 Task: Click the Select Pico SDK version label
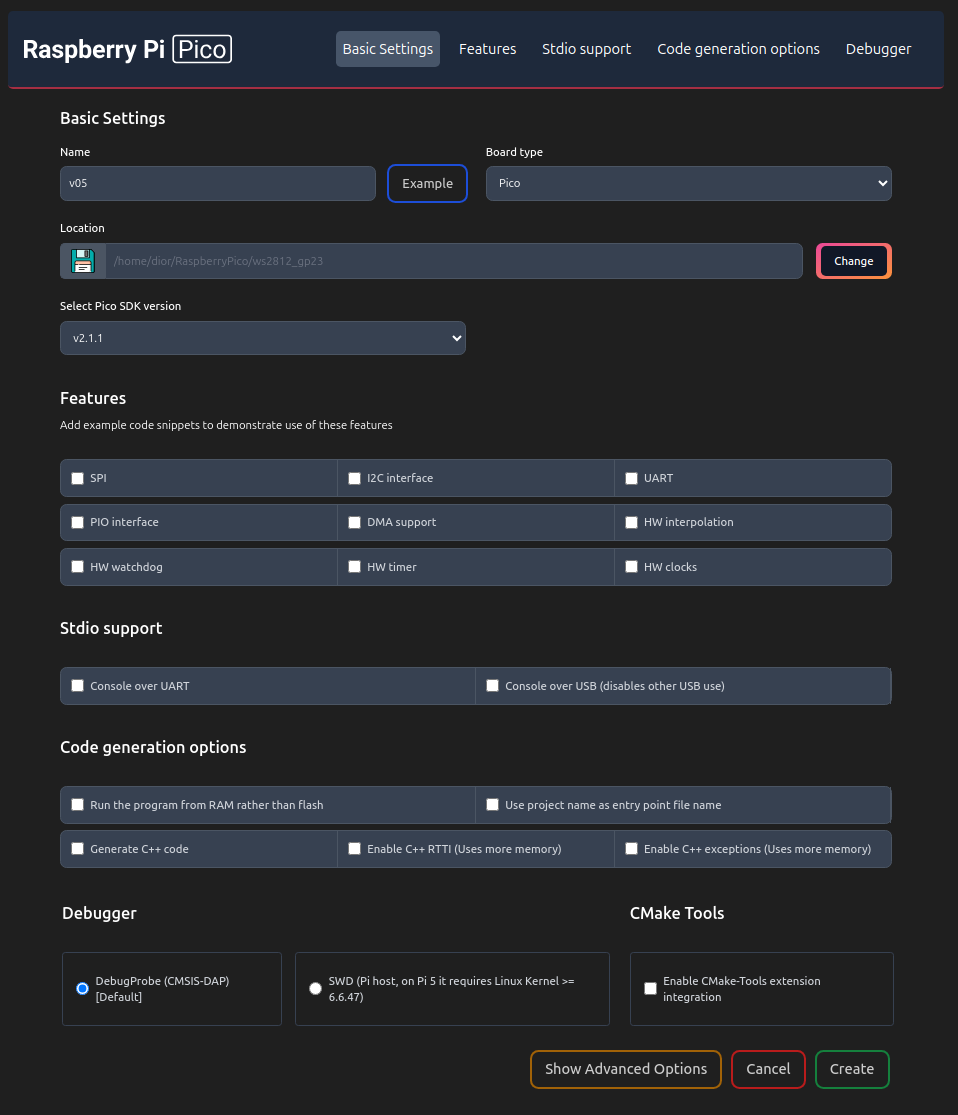tap(120, 306)
